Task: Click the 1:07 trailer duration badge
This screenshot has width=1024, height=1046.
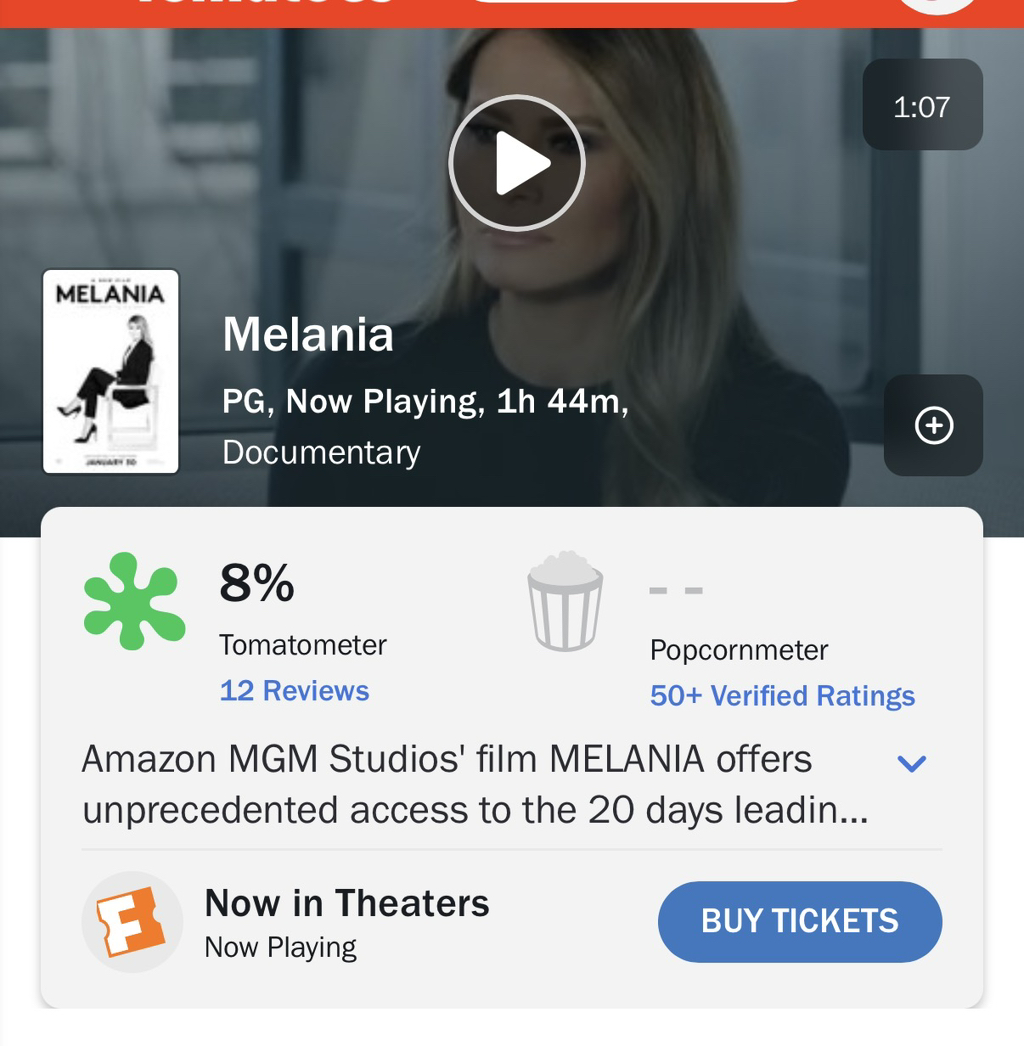Action: pos(922,106)
